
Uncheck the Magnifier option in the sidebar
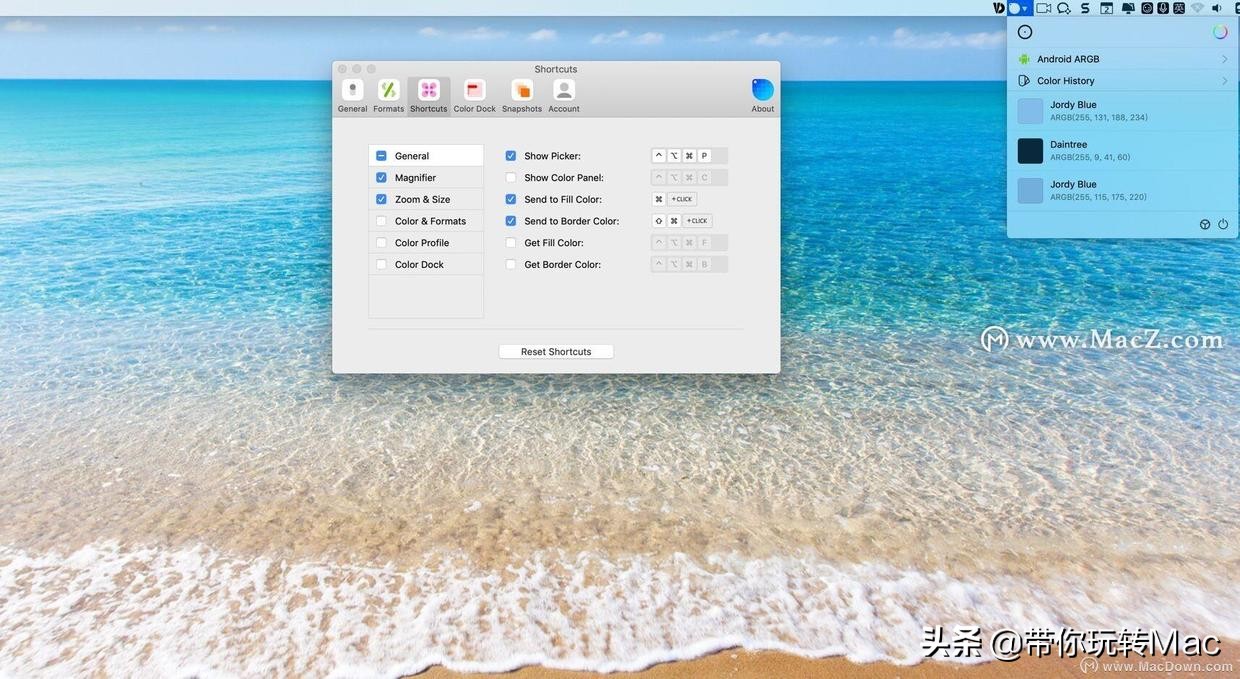point(381,177)
